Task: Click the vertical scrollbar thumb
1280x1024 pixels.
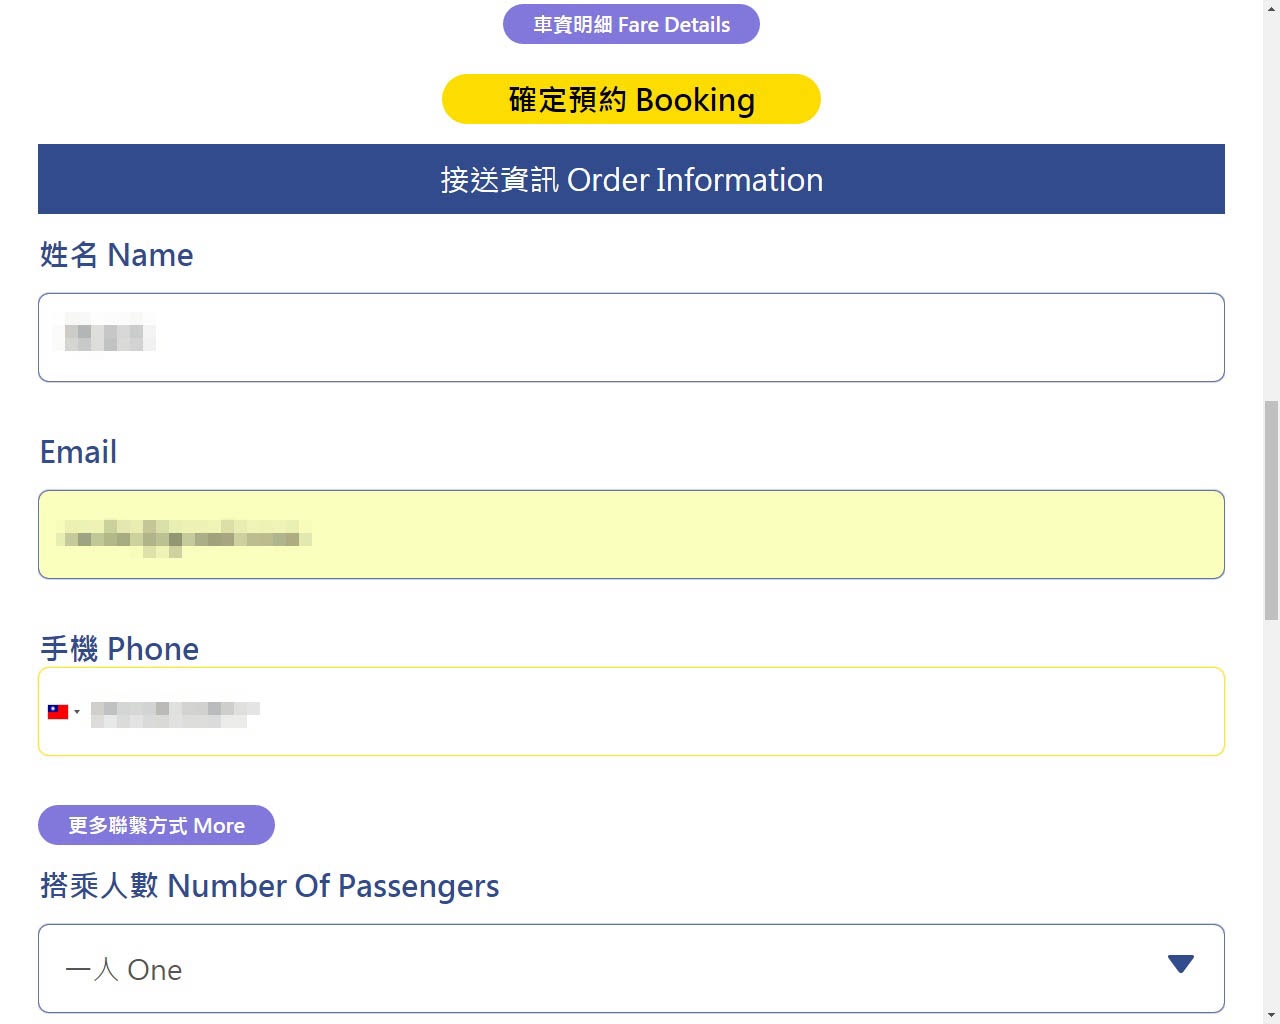Action: tap(1271, 510)
